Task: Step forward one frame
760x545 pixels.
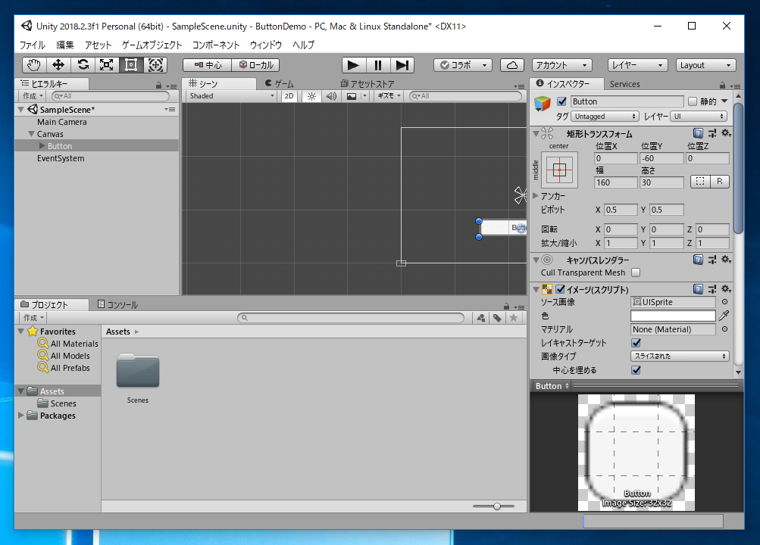Action: (x=402, y=65)
